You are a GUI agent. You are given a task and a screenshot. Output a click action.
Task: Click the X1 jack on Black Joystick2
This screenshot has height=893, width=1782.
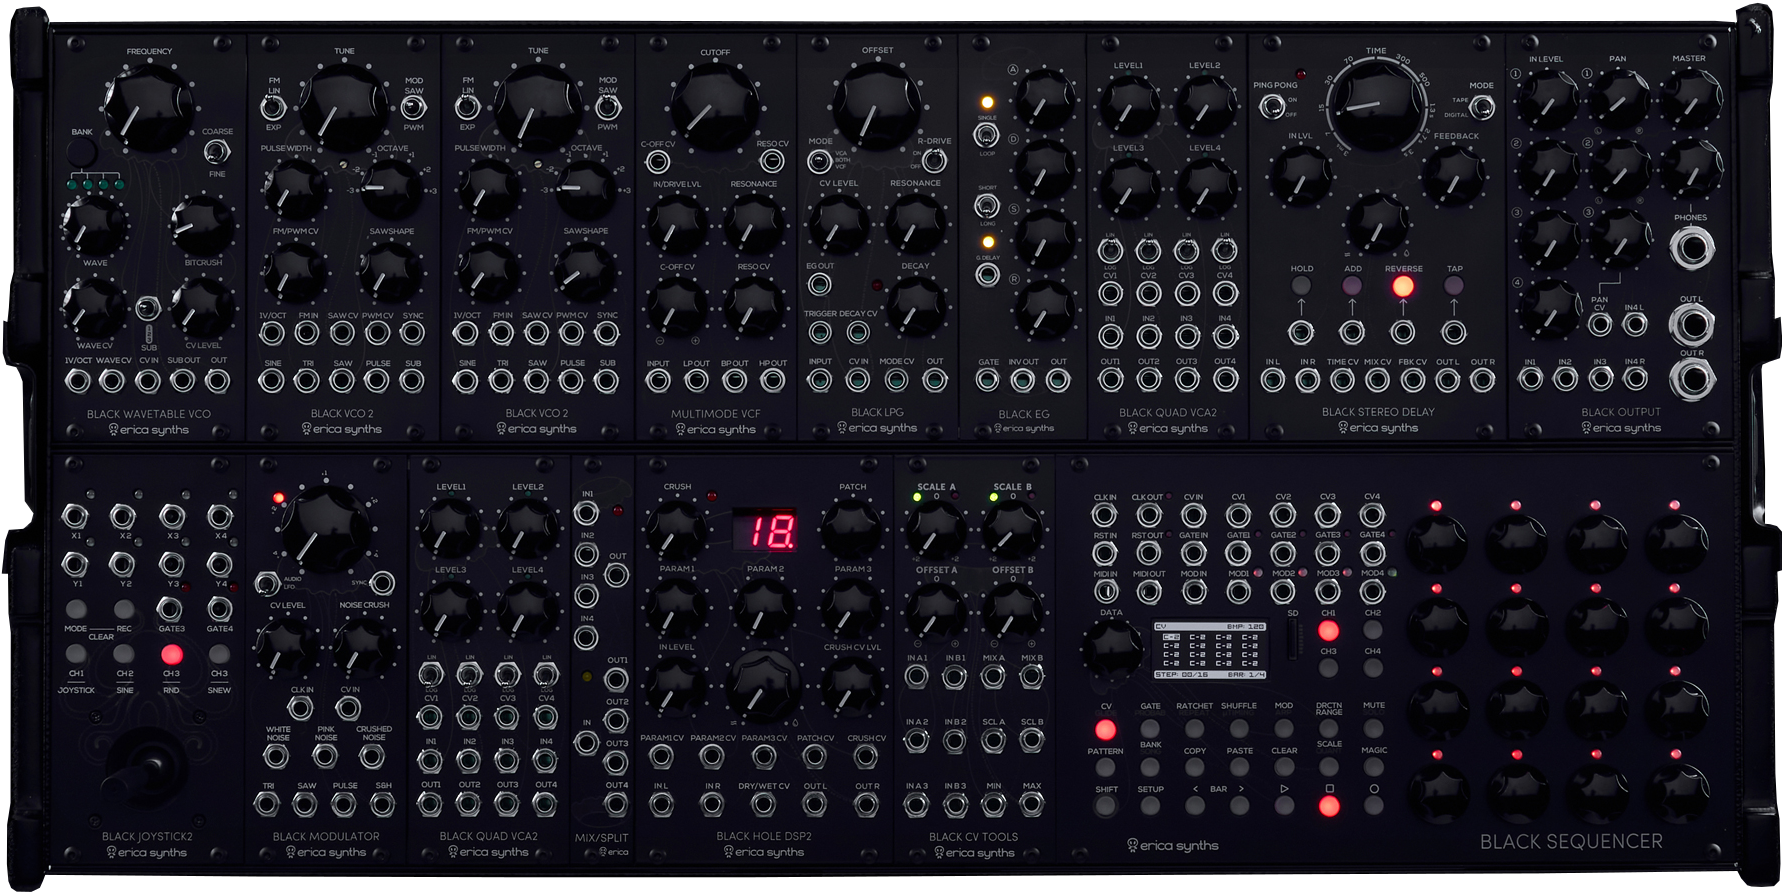pos(75,516)
